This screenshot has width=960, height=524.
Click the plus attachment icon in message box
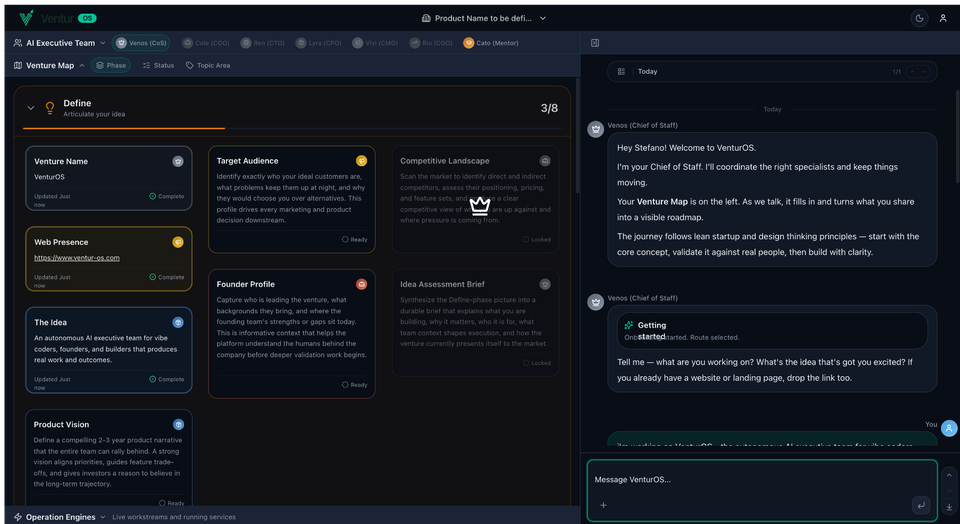coord(603,505)
